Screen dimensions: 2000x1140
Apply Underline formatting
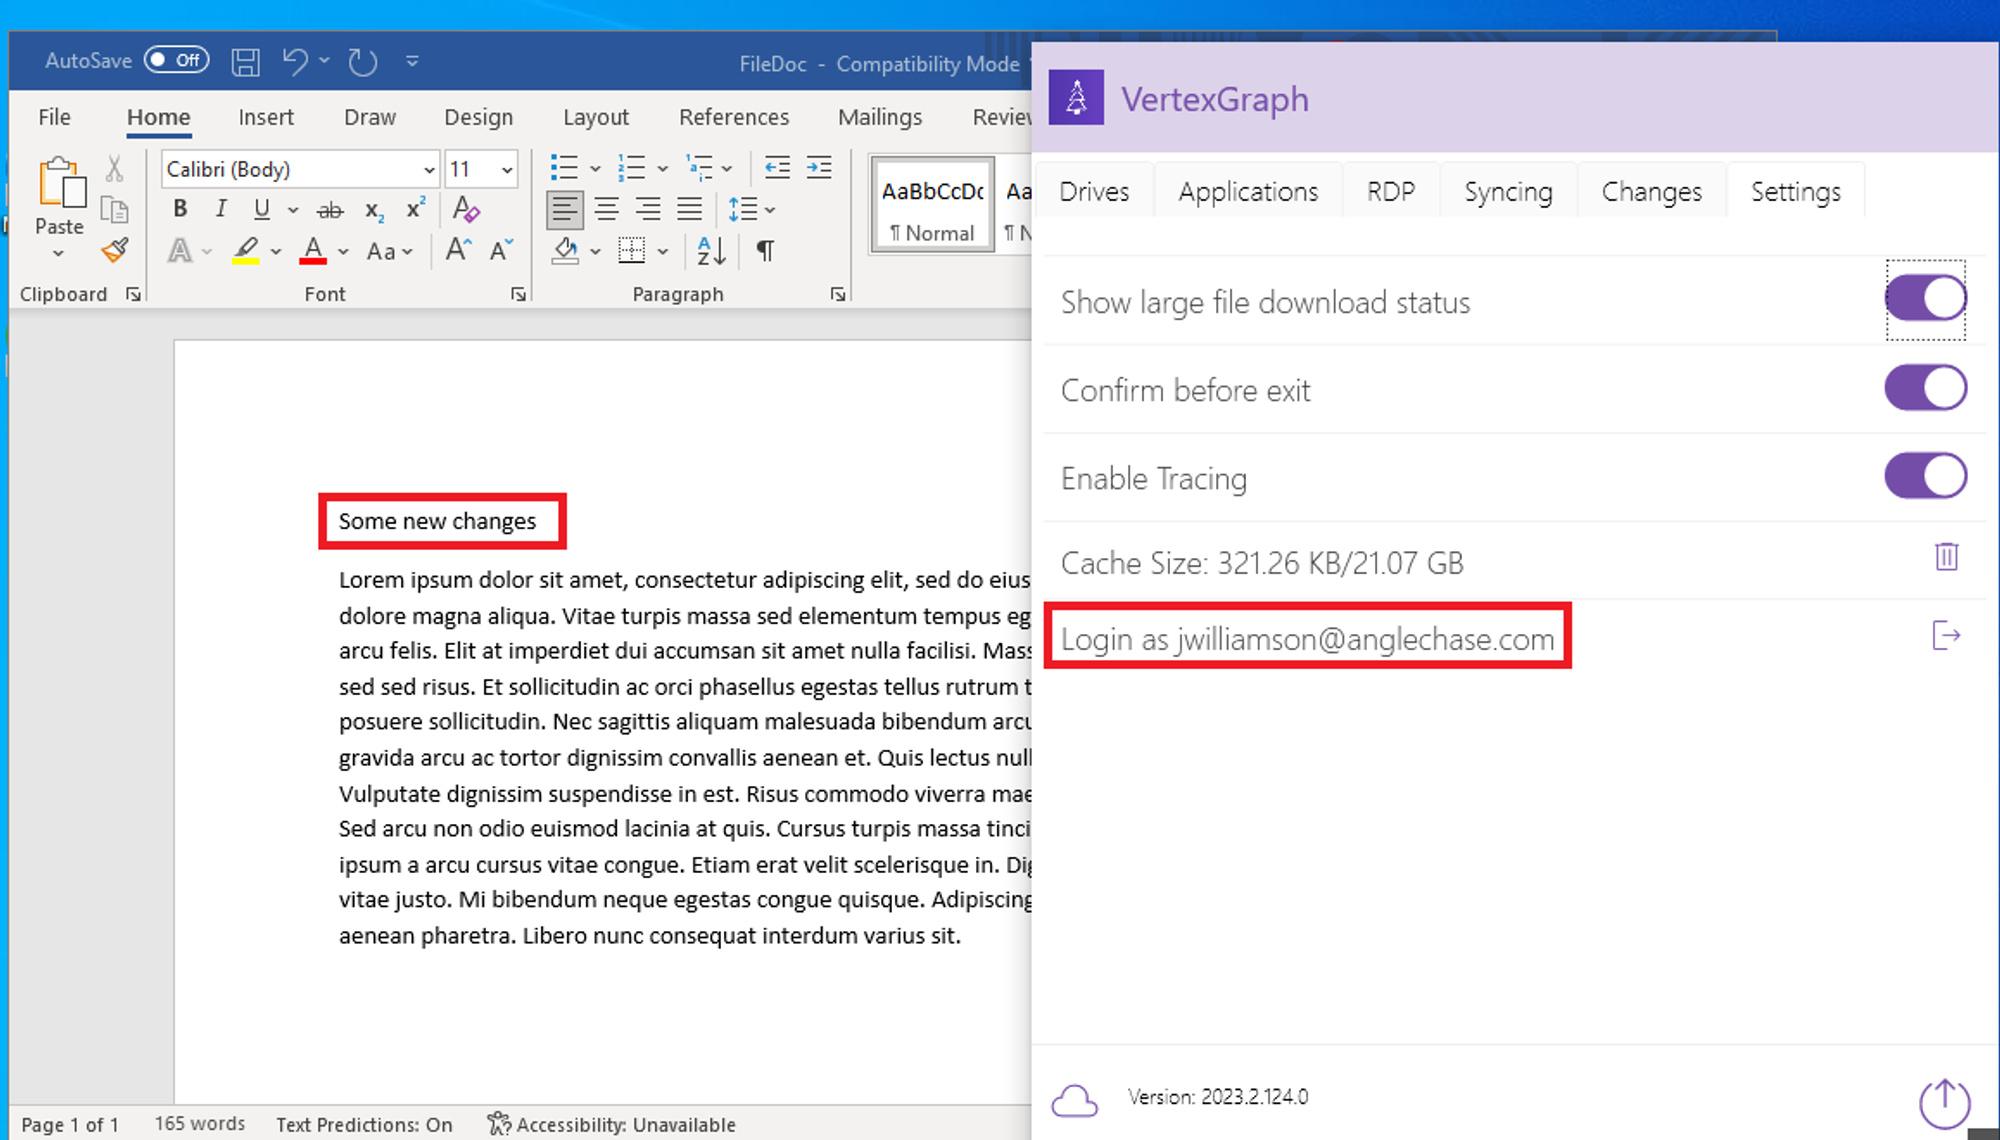(262, 209)
